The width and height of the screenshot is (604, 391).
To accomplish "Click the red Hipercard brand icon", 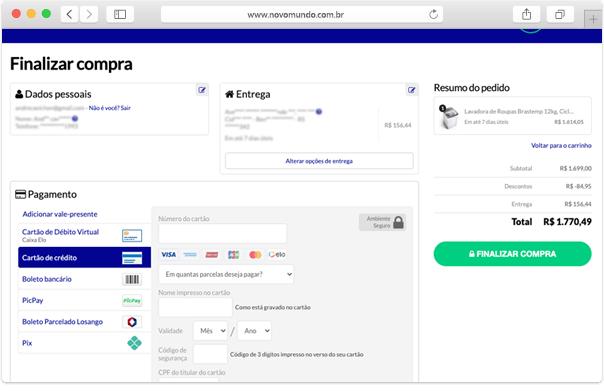I will coord(212,255).
